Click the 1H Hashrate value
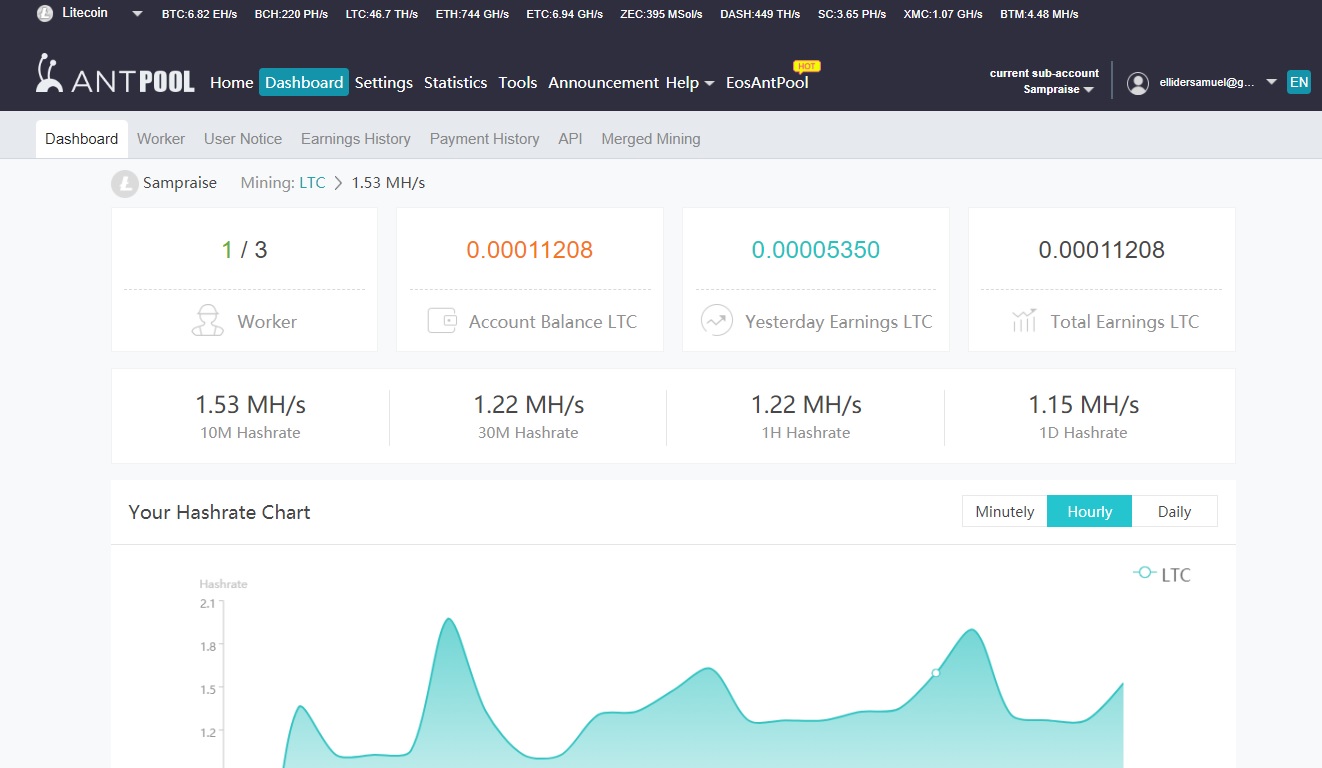Image resolution: width=1322 pixels, height=768 pixels. 806,405
